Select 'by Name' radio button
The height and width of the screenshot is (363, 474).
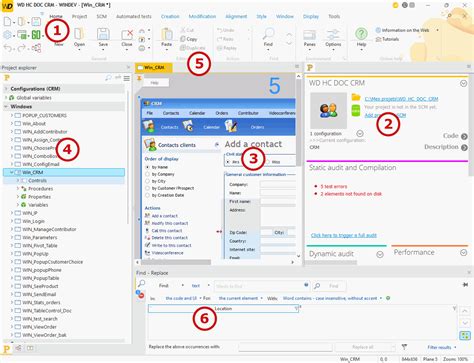tap(147, 167)
